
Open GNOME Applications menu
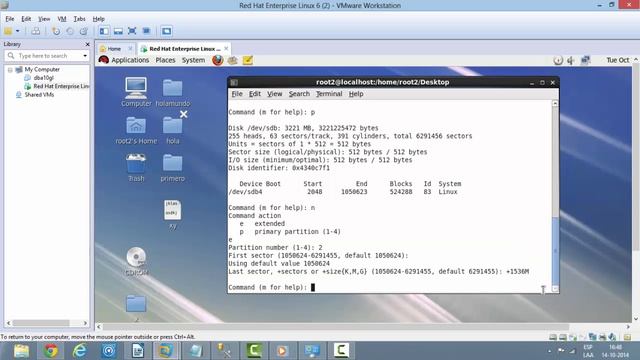pyautogui.click(x=130, y=60)
